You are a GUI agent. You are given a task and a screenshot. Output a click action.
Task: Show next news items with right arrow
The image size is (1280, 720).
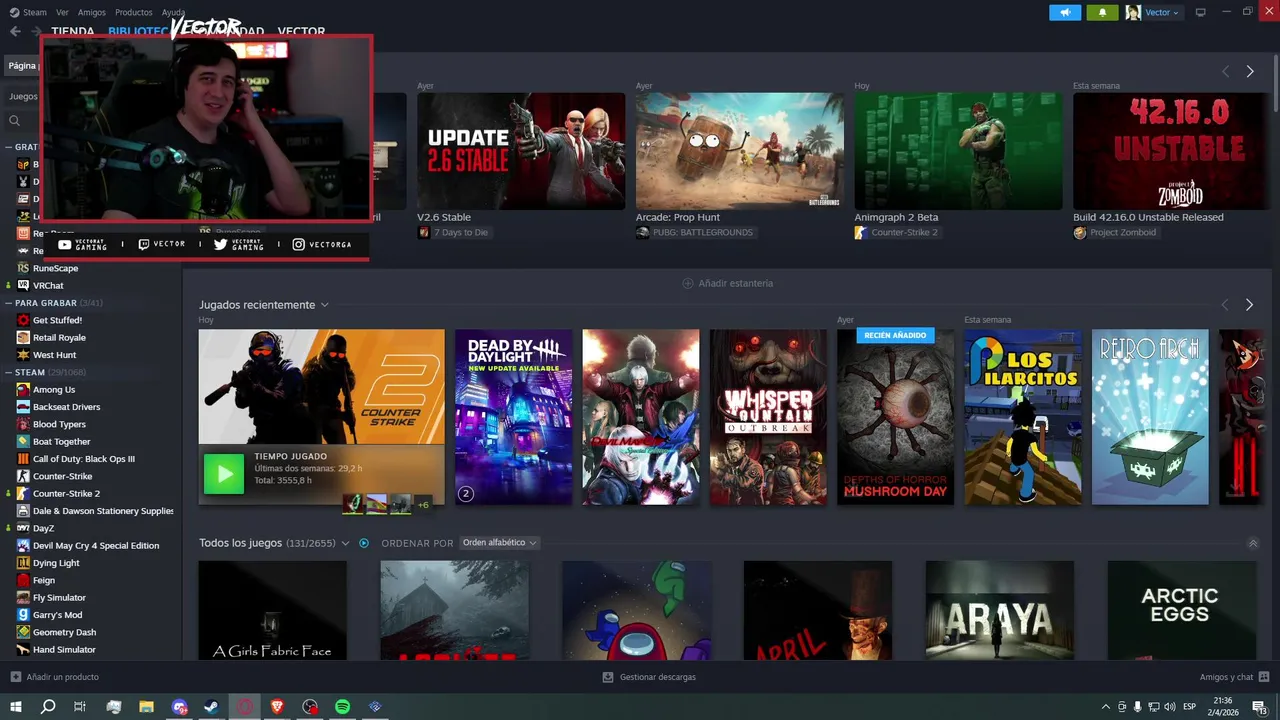[1250, 72]
